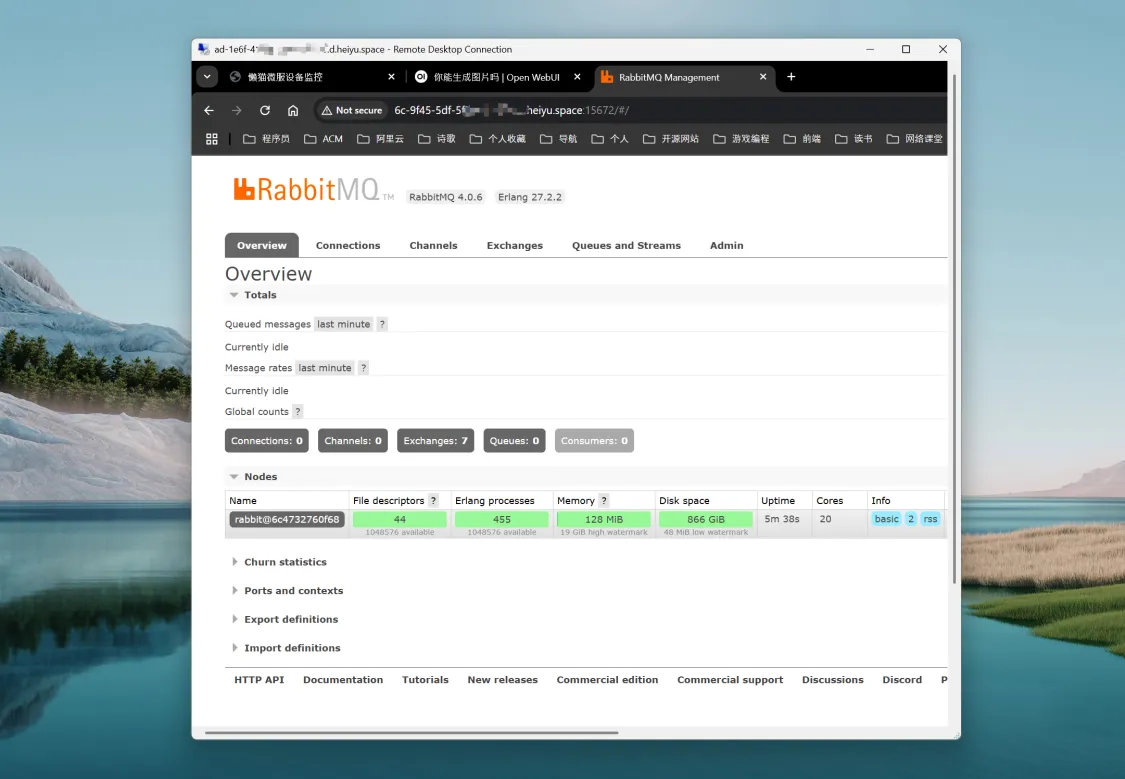Click the basic info tag
The height and width of the screenshot is (779, 1125).
pos(886,519)
